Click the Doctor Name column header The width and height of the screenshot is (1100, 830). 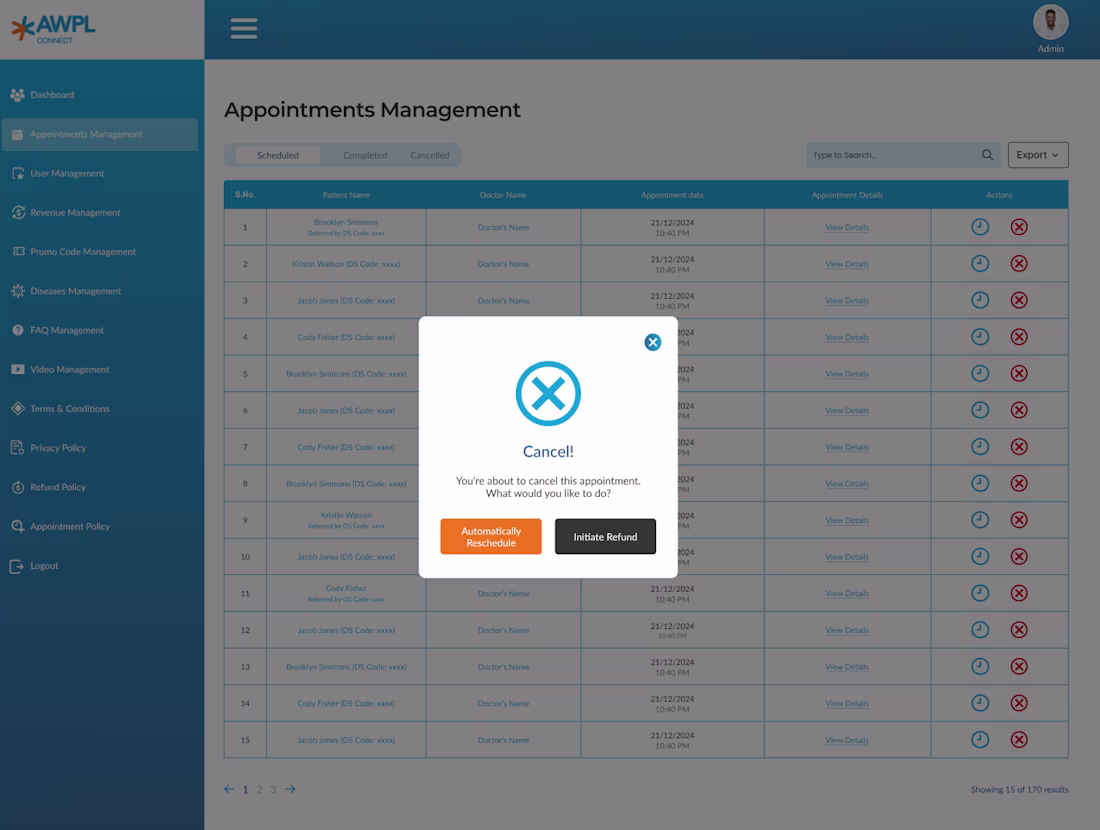click(x=503, y=195)
